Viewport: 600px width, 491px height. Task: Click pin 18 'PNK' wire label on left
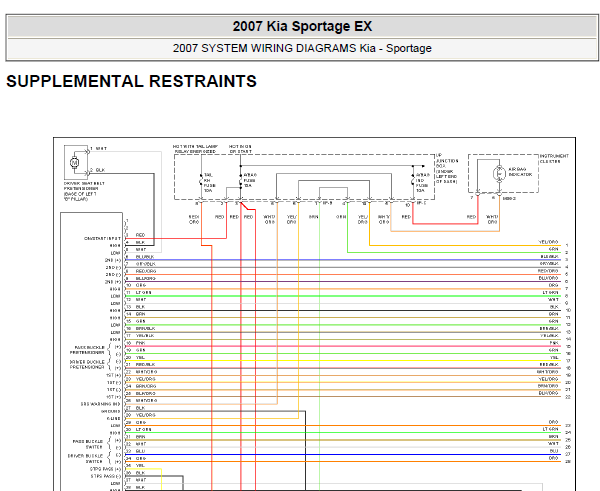140,343
